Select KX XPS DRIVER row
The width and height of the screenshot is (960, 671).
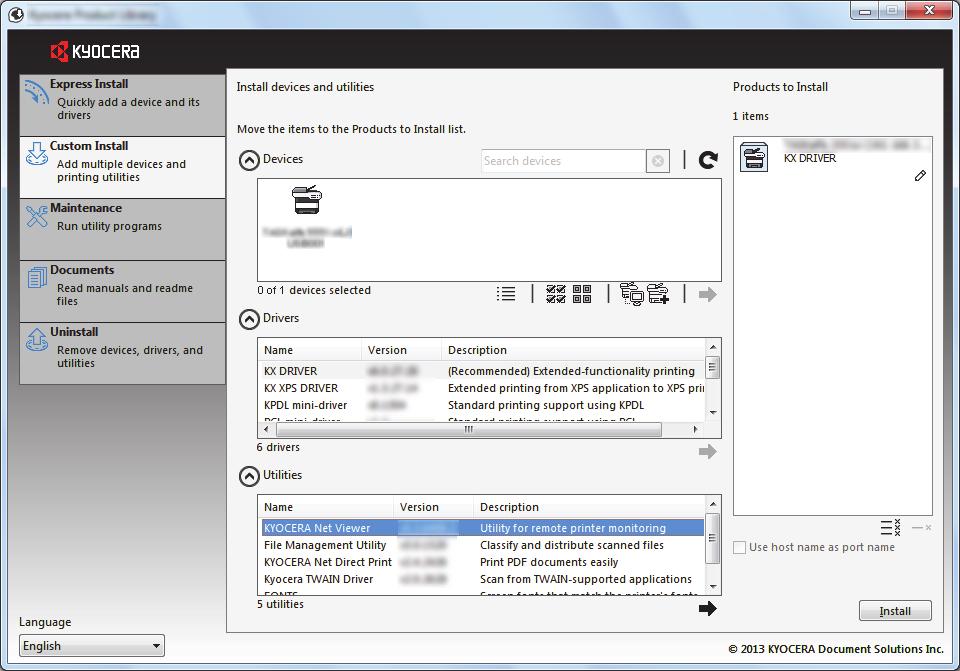pos(482,388)
